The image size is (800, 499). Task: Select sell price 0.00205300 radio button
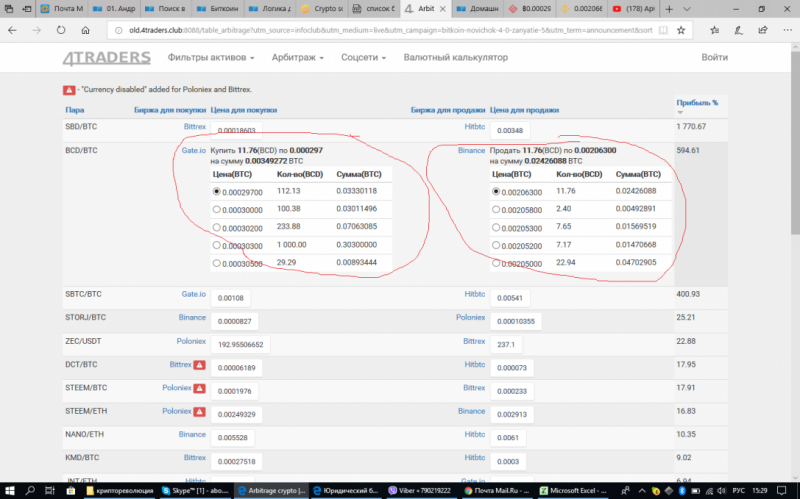pos(496,227)
